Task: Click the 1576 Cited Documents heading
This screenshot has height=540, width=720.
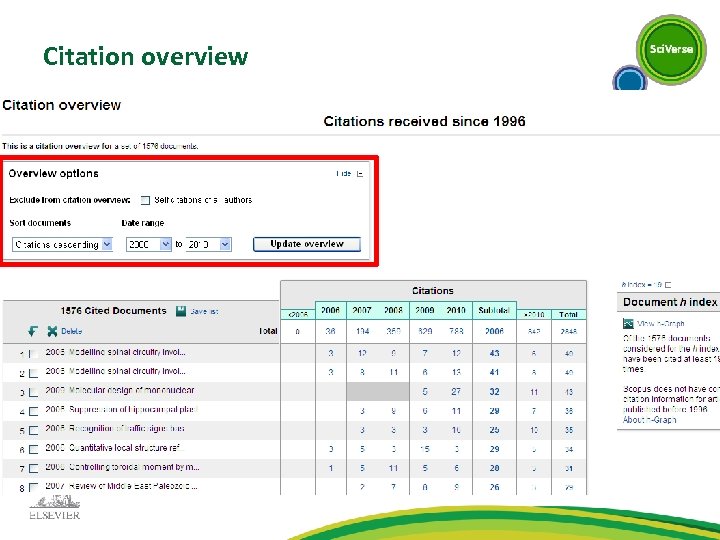Action: tap(113, 311)
